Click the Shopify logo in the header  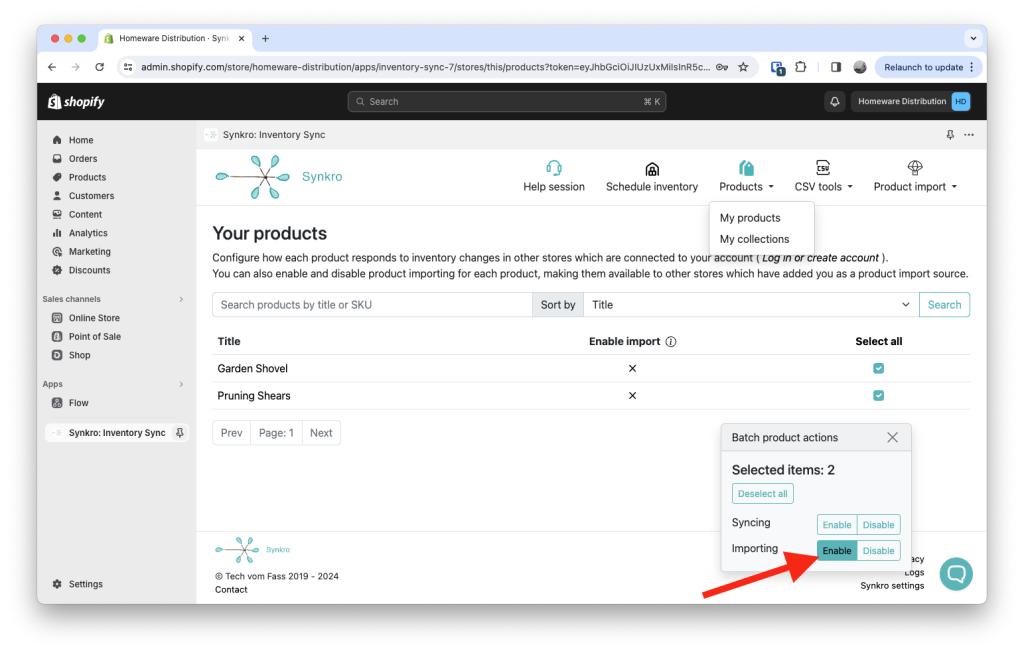(x=76, y=101)
